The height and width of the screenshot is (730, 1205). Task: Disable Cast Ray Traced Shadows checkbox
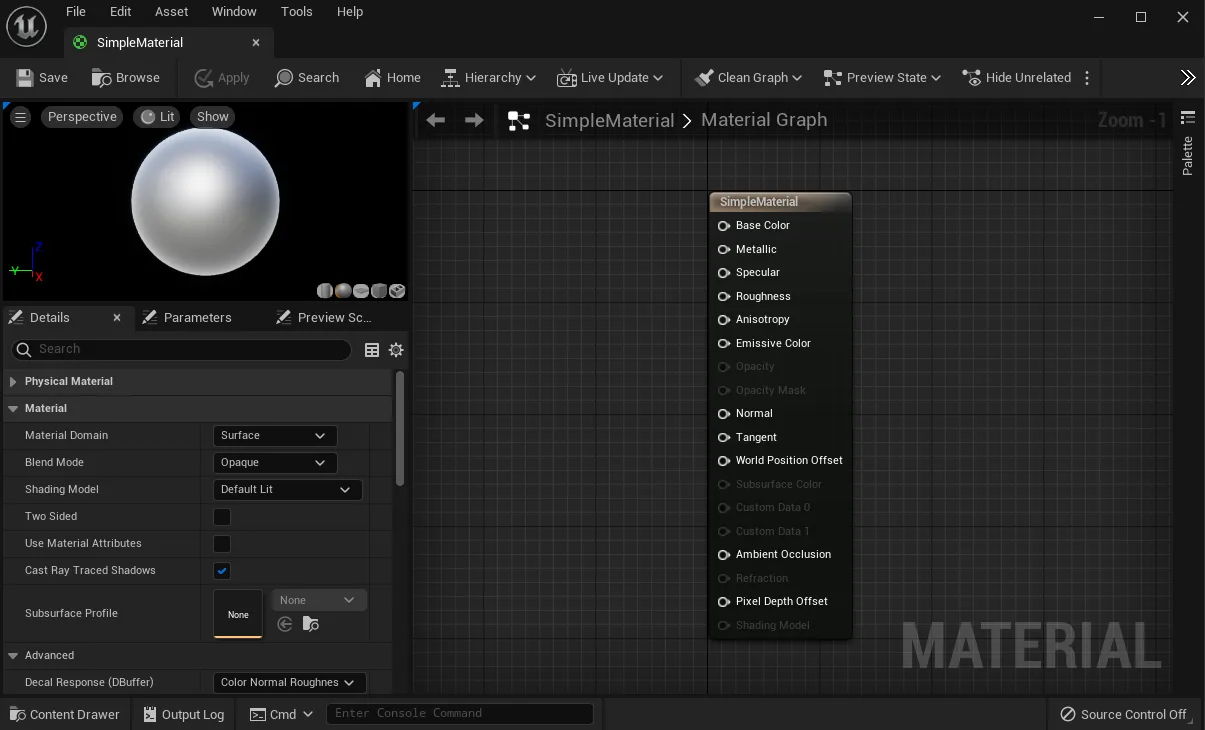[222, 571]
